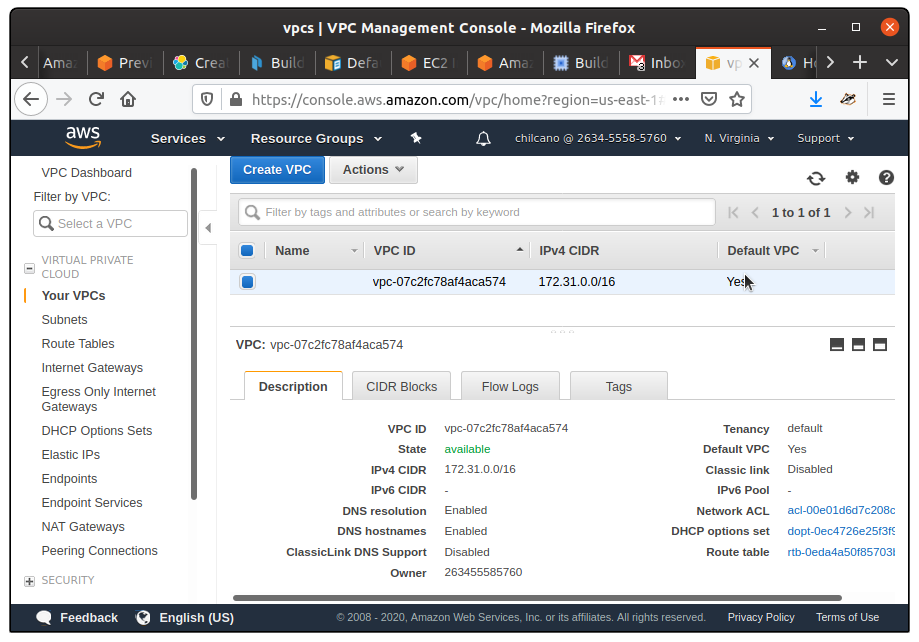Sort by the VPC ID column header

447,251
